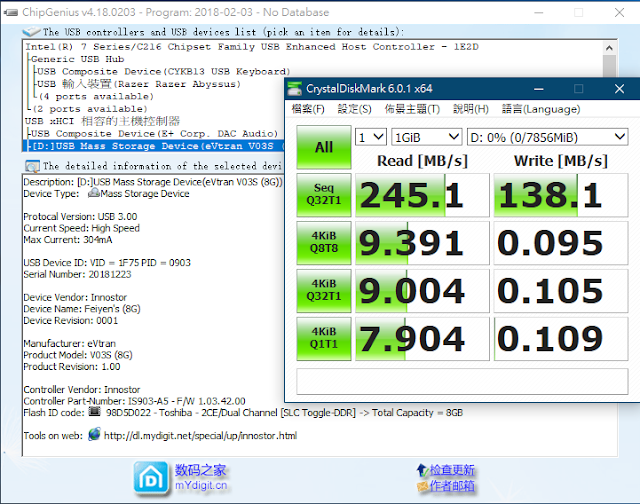
Task: Run all benchmarks with the All button
Action: [x=324, y=147]
